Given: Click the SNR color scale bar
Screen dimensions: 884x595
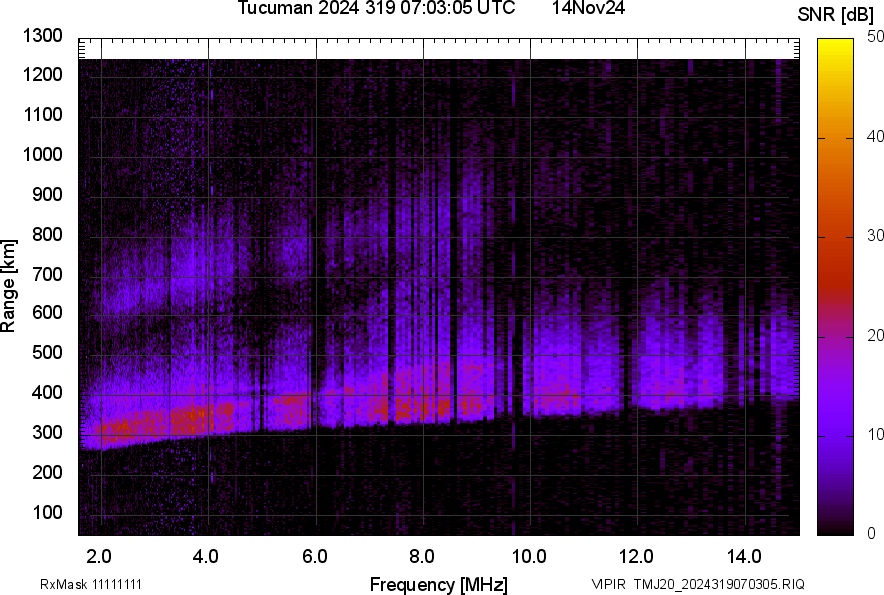Looking at the screenshot, I should [x=836, y=287].
